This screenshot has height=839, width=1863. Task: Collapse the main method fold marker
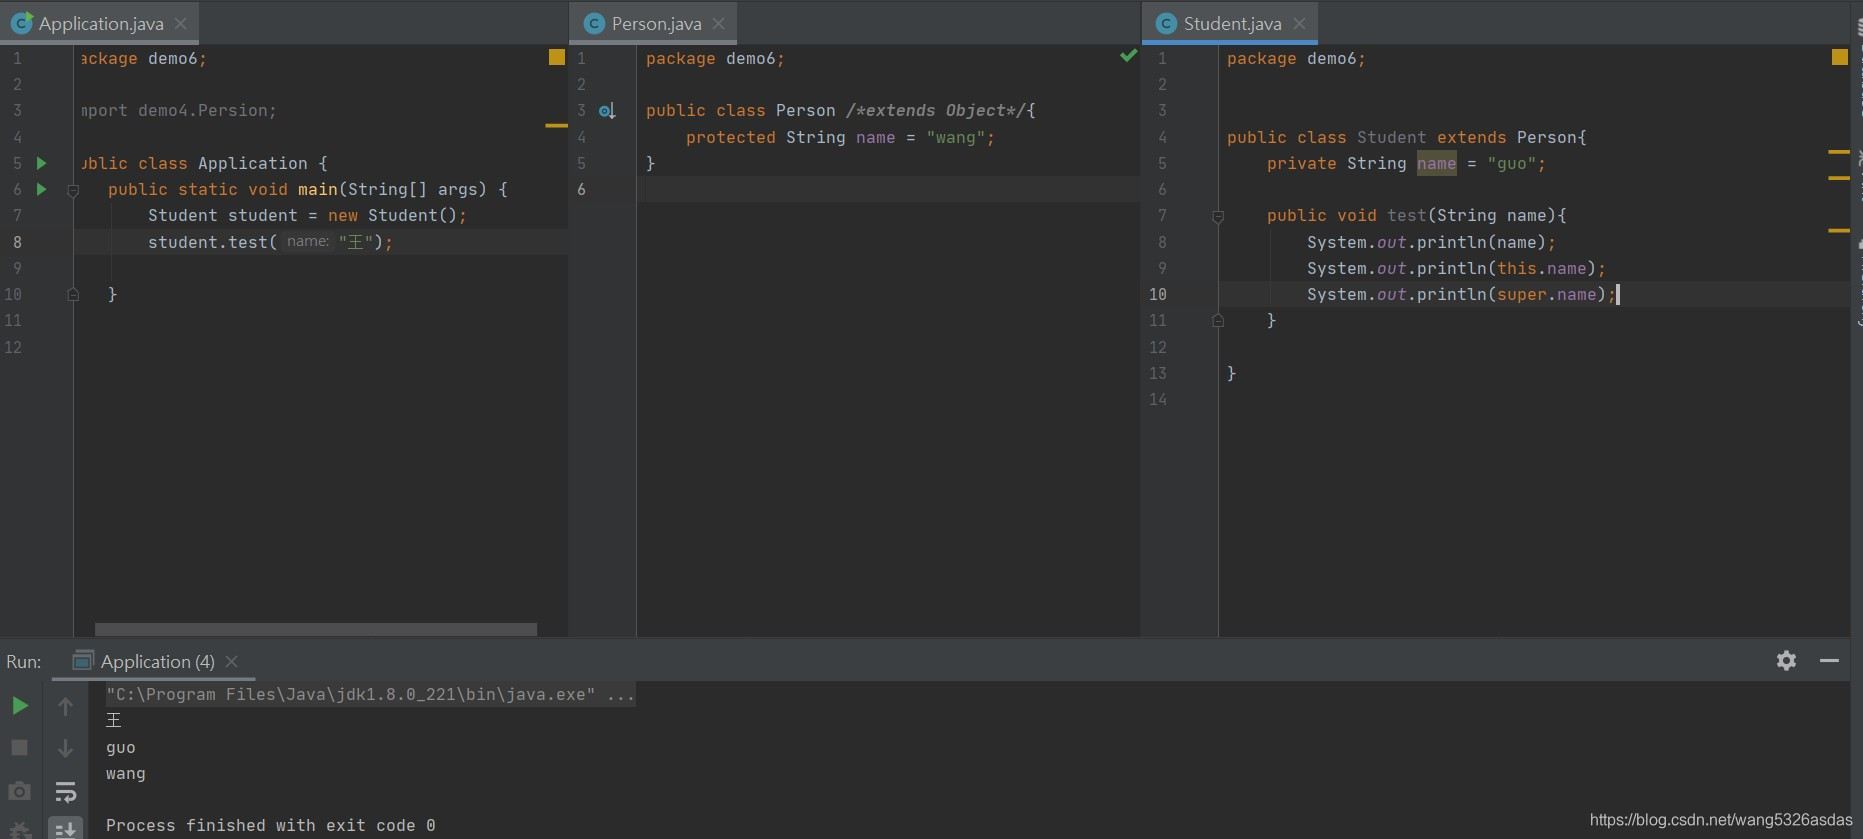click(x=73, y=190)
